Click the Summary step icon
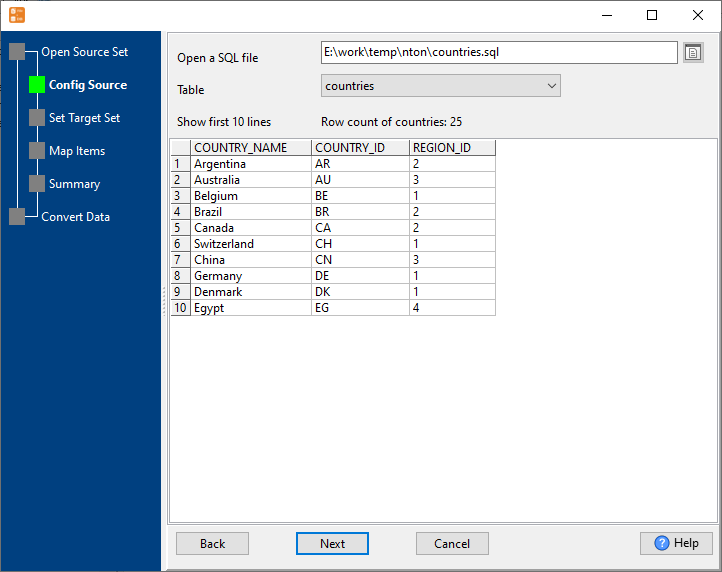Image resolution: width=722 pixels, height=572 pixels. (37, 184)
